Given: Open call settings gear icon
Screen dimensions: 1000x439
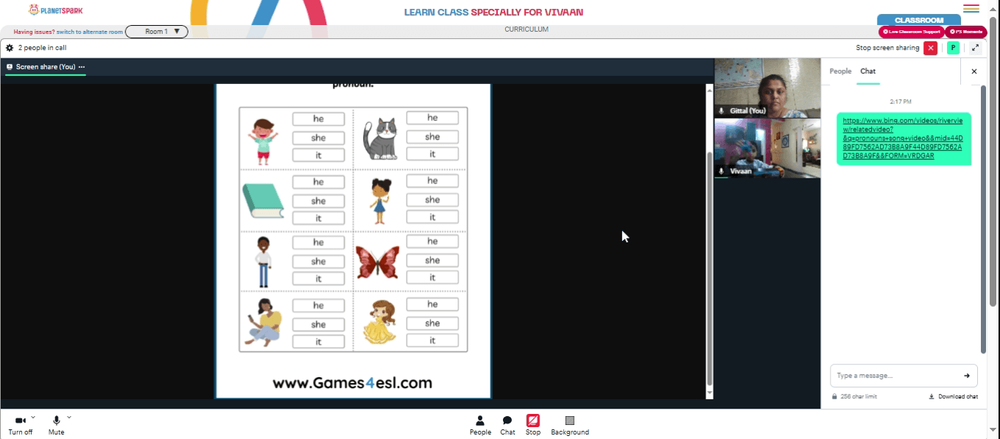Looking at the screenshot, I should (x=10, y=48).
